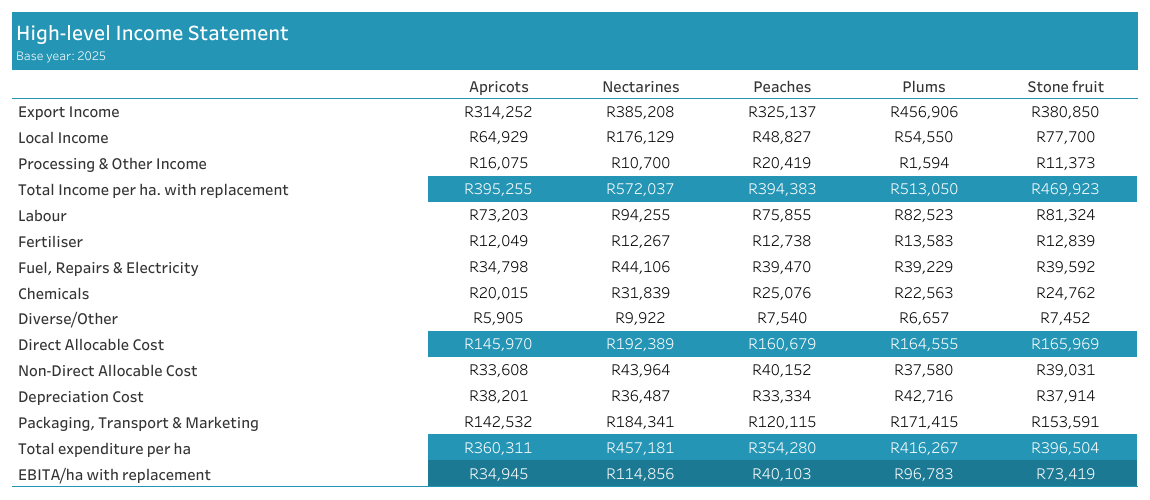
Task: Click the Base year: 2025 subtitle
Action: (x=61, y=56)
